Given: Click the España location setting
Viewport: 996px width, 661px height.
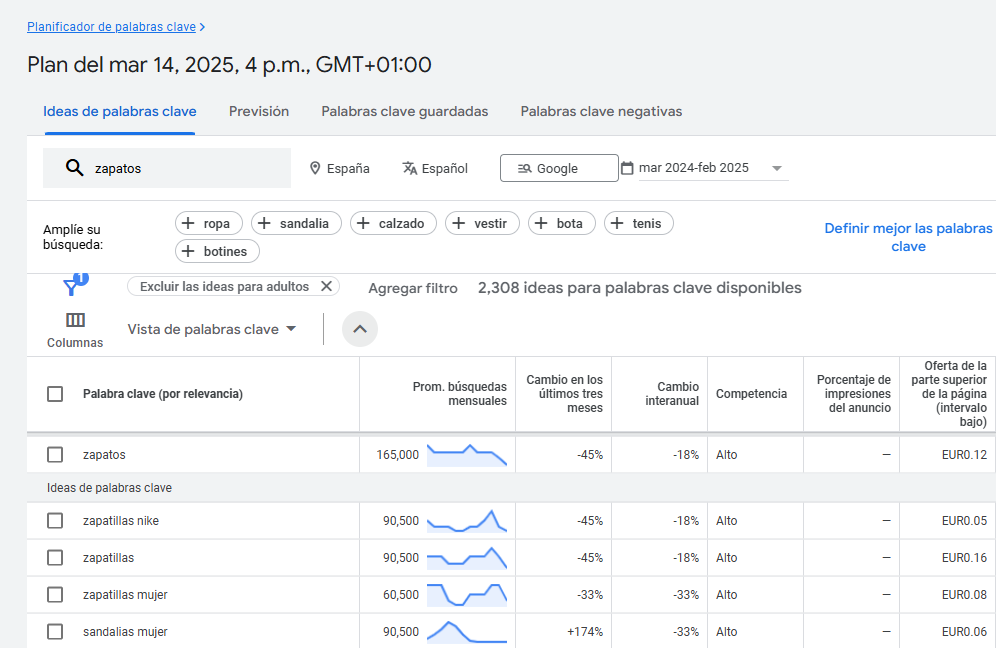Looking at the screenshot, I should point(339,168).
